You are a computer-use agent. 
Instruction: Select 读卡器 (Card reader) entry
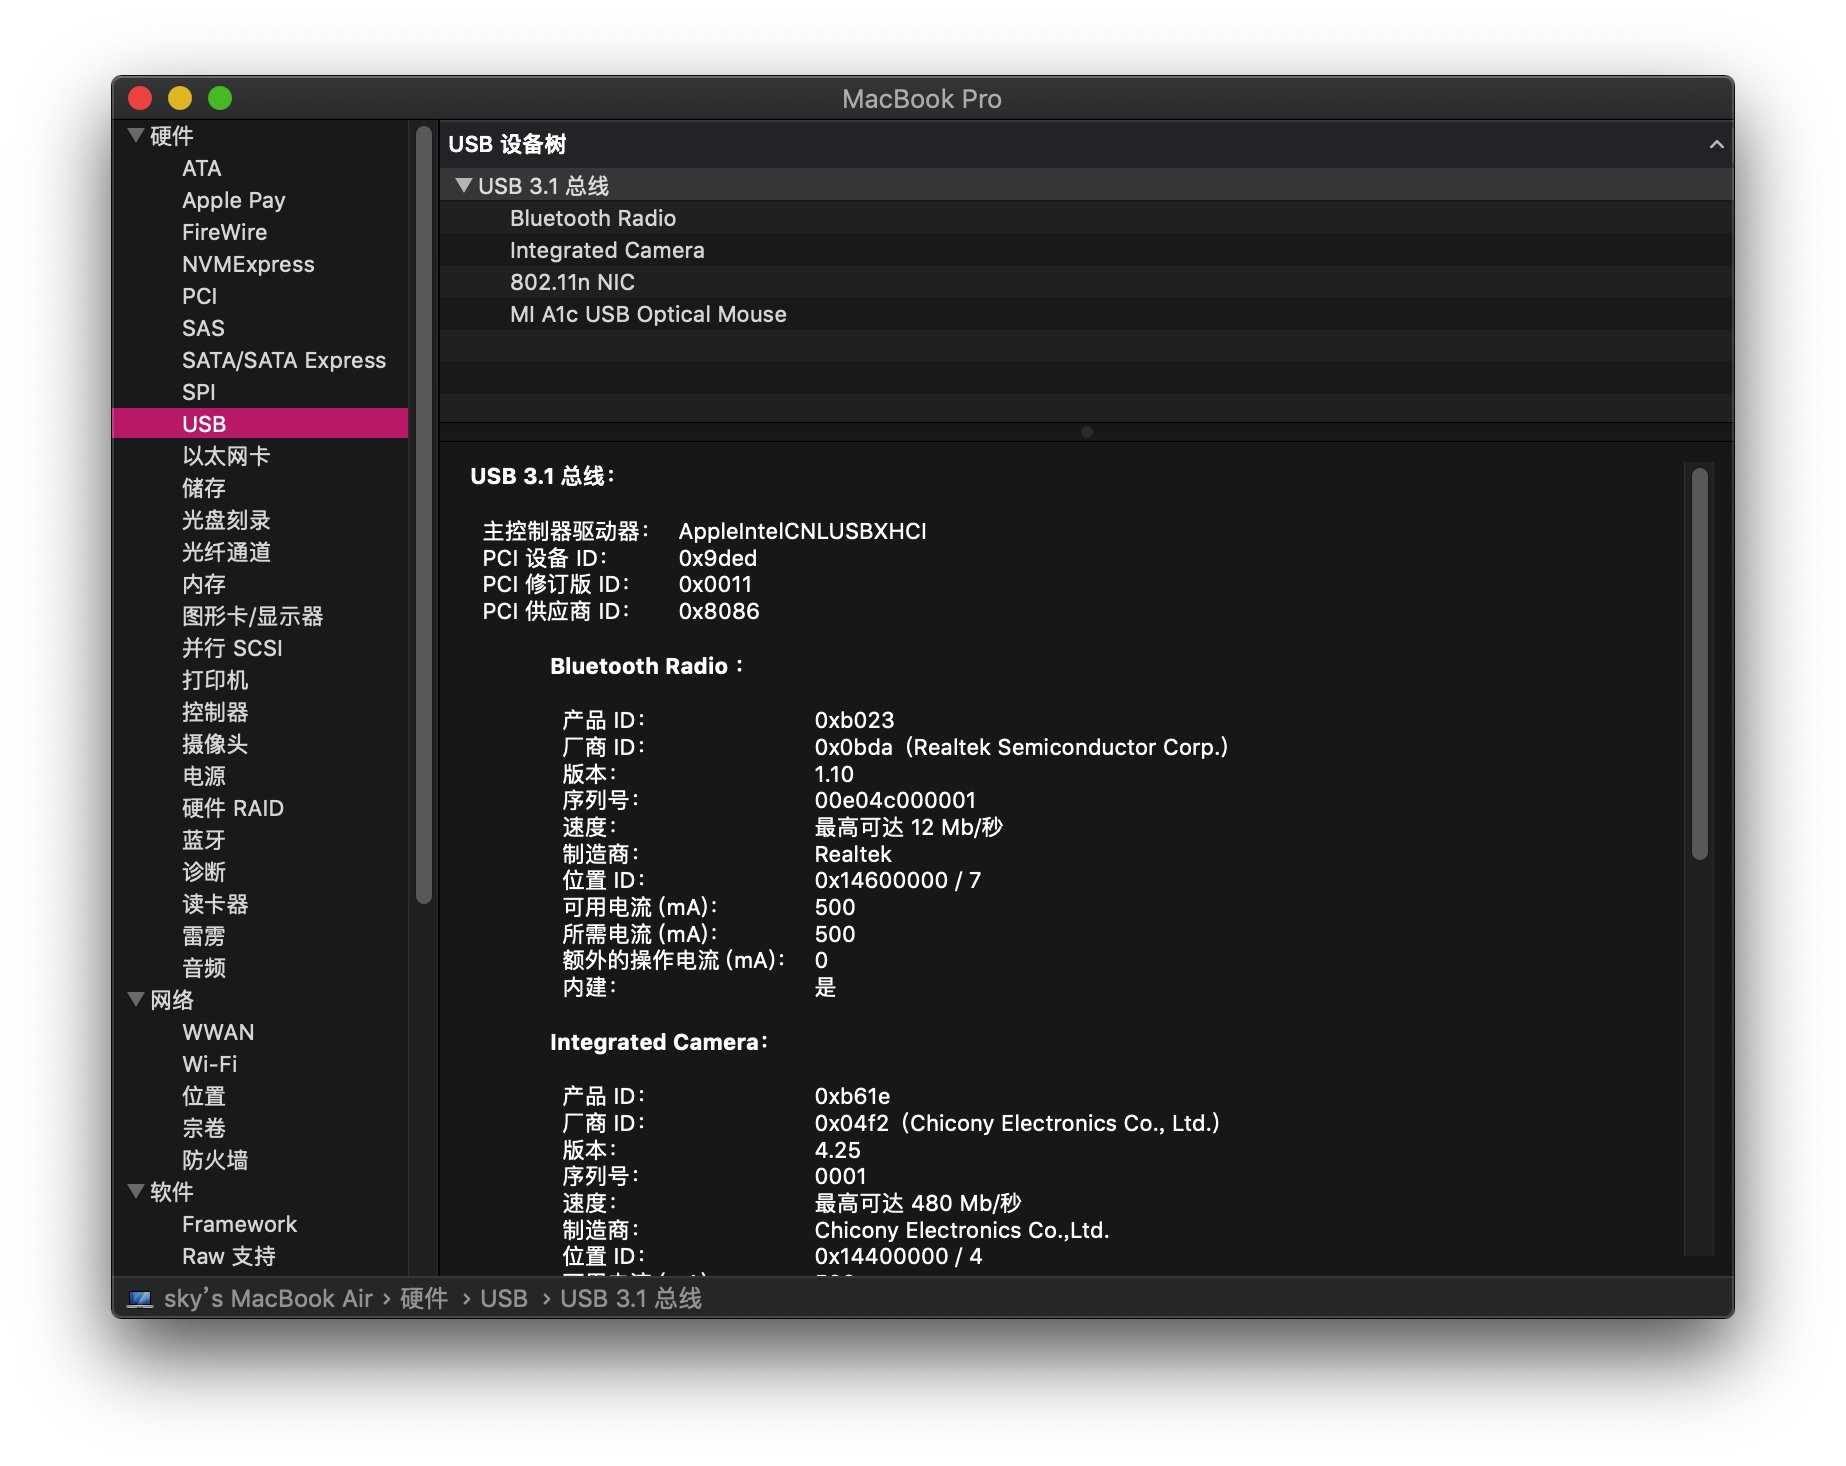(215, 904)
